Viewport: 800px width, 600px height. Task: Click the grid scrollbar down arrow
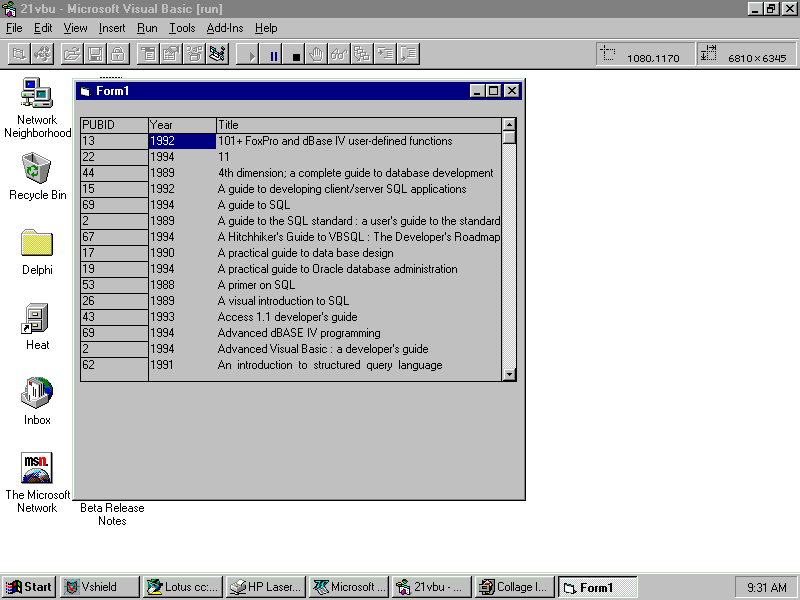coord(509,374)
